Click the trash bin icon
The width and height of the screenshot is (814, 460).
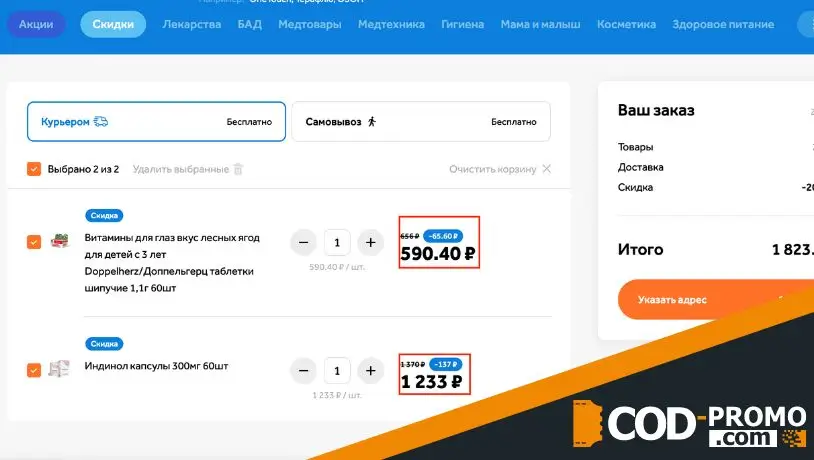point(238,169)
